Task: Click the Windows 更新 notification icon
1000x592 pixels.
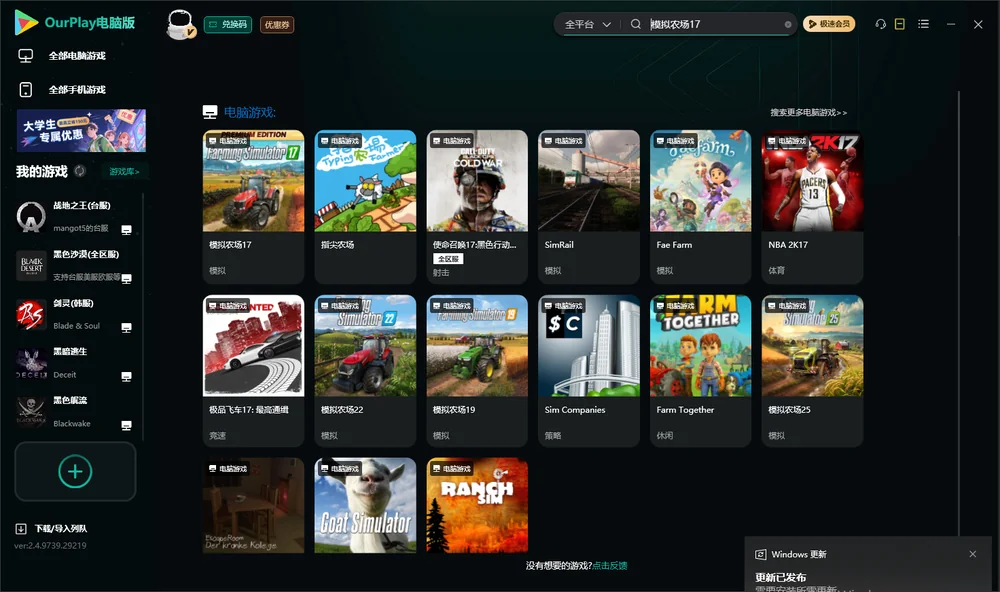Action: tap(760, 554)
